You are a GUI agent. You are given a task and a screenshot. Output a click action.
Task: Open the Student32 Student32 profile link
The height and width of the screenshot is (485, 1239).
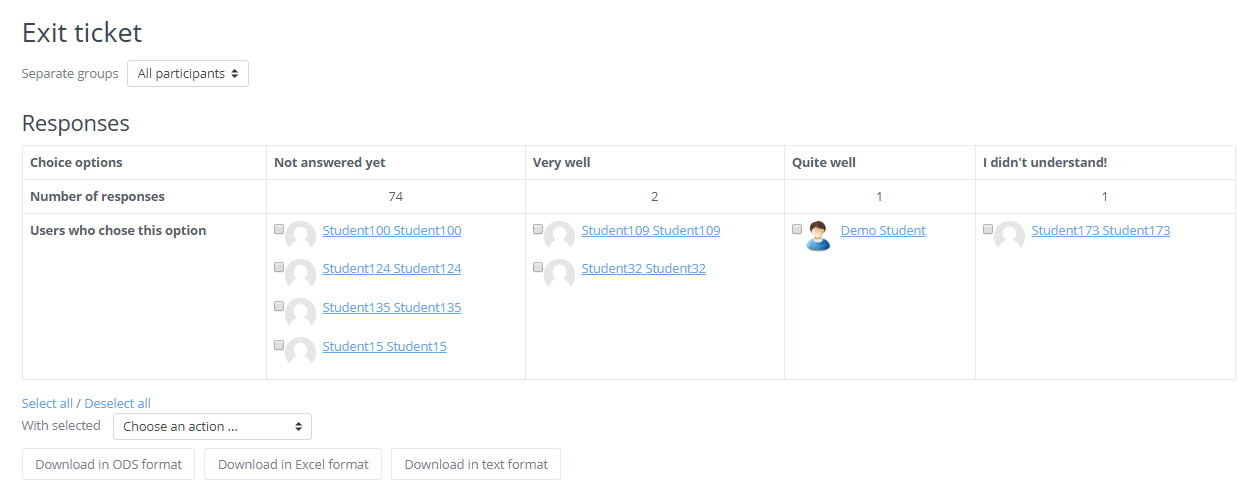click(x=643, y=268)
